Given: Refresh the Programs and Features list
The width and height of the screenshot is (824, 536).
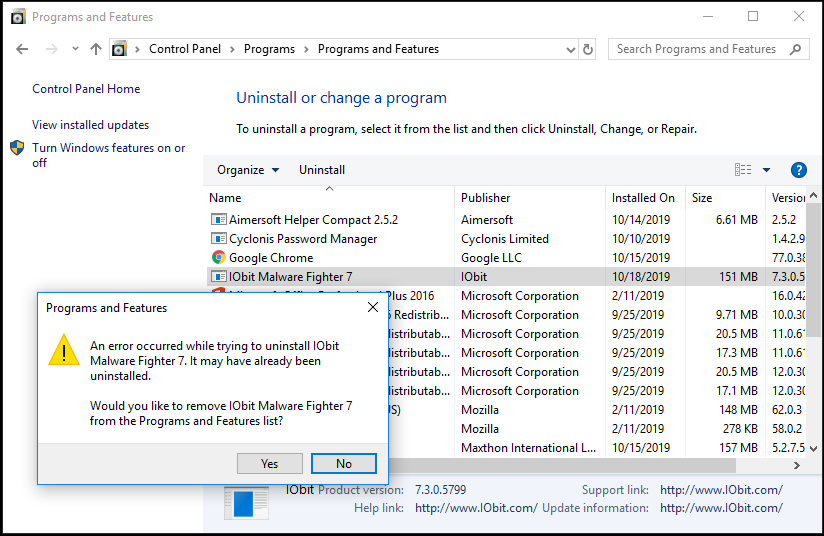Looking at the screenshot, I should [588, 49].
